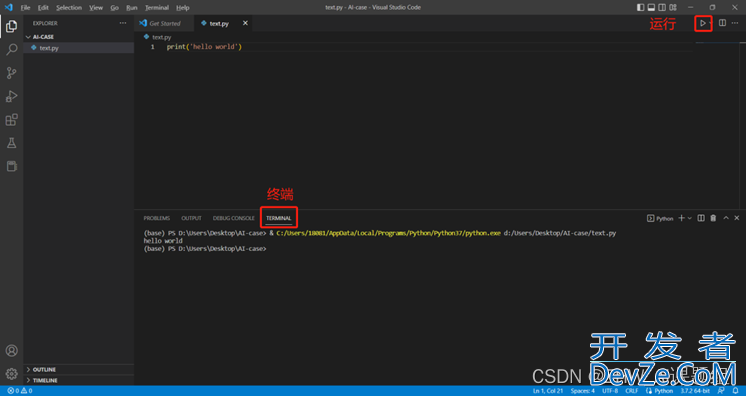The width and height of the screenshot is (746, 396).
Task: Open the Edit menu
Action: point(43,8)
